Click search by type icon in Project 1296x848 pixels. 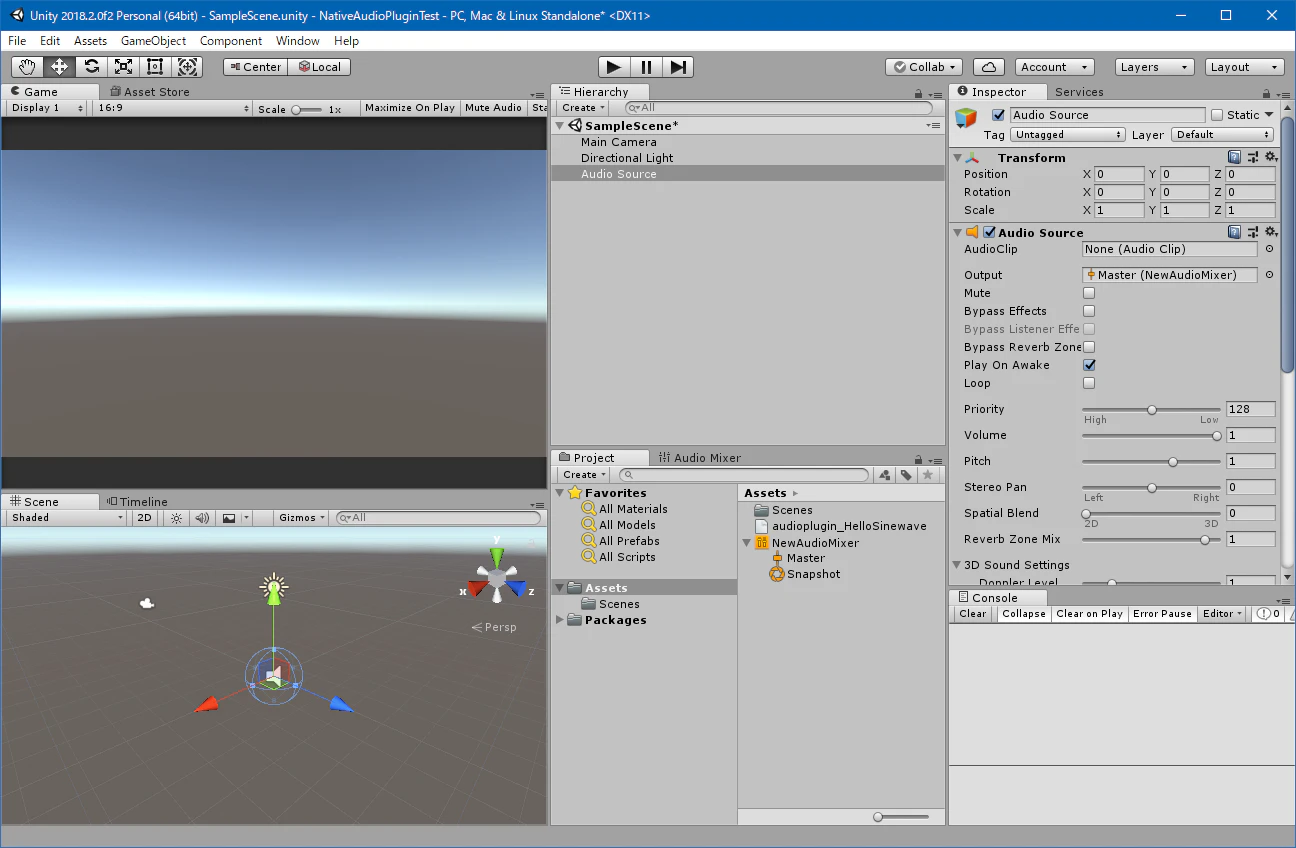885,475
